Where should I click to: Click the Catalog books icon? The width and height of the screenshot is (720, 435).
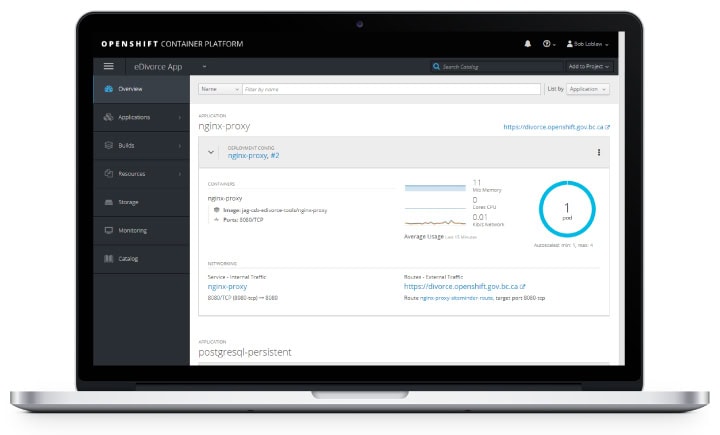[108, 259]
